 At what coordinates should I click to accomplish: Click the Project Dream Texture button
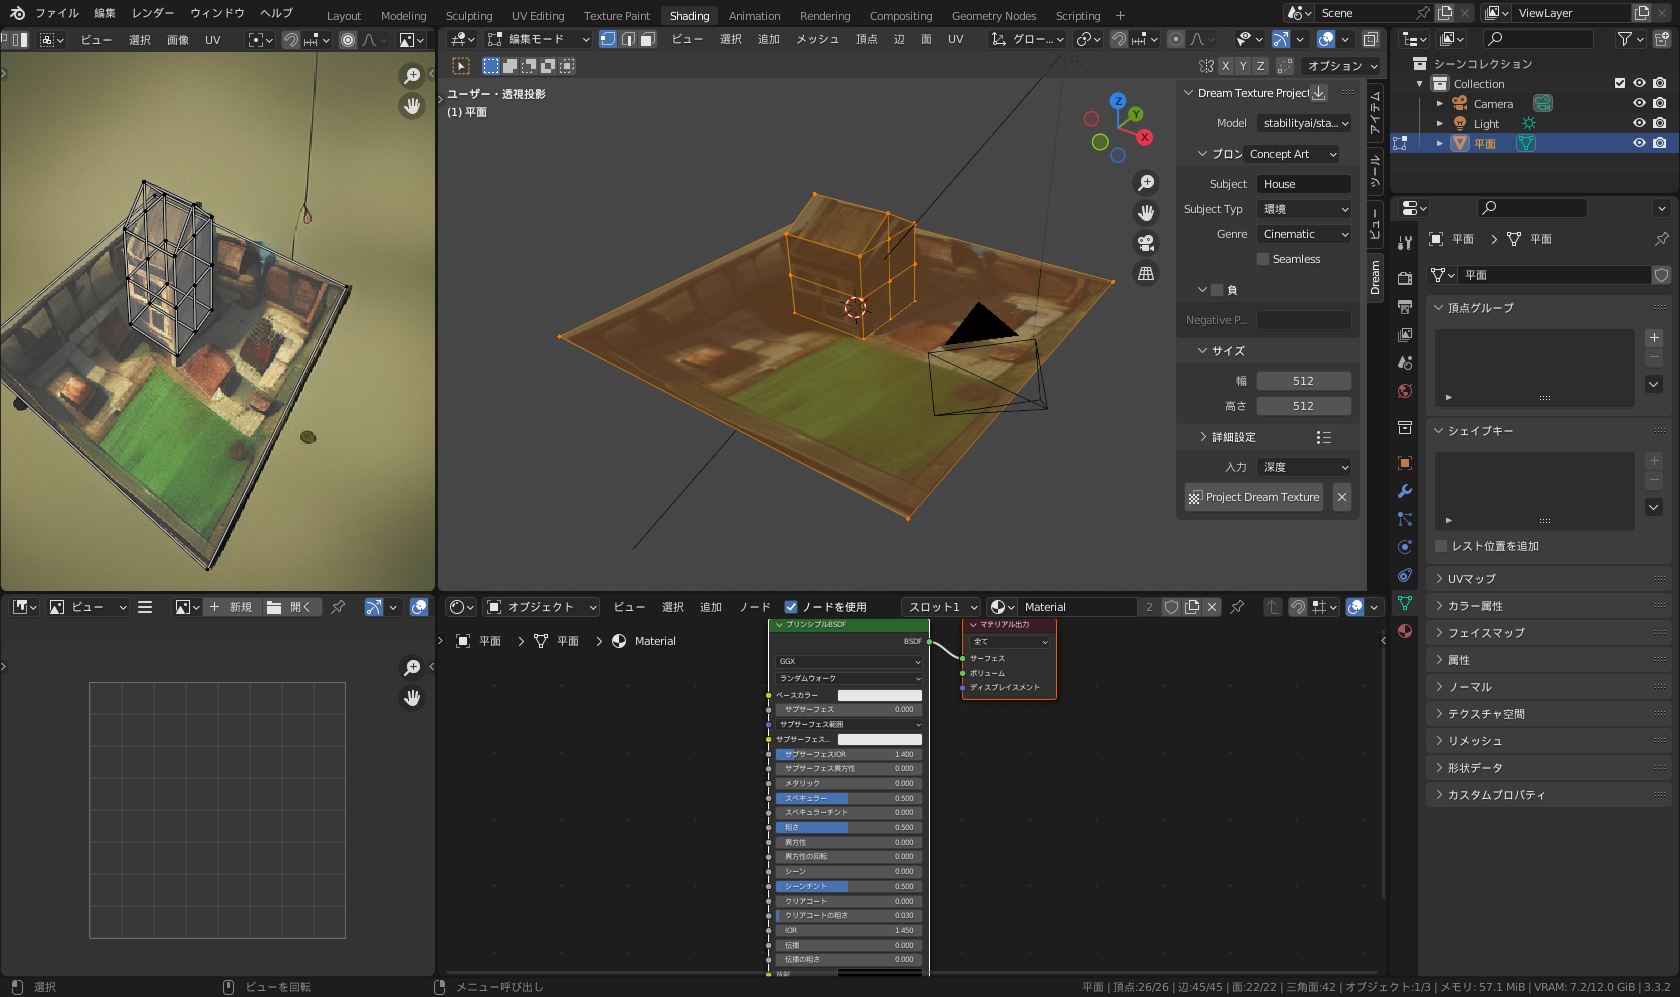[x=1253, y=497]
